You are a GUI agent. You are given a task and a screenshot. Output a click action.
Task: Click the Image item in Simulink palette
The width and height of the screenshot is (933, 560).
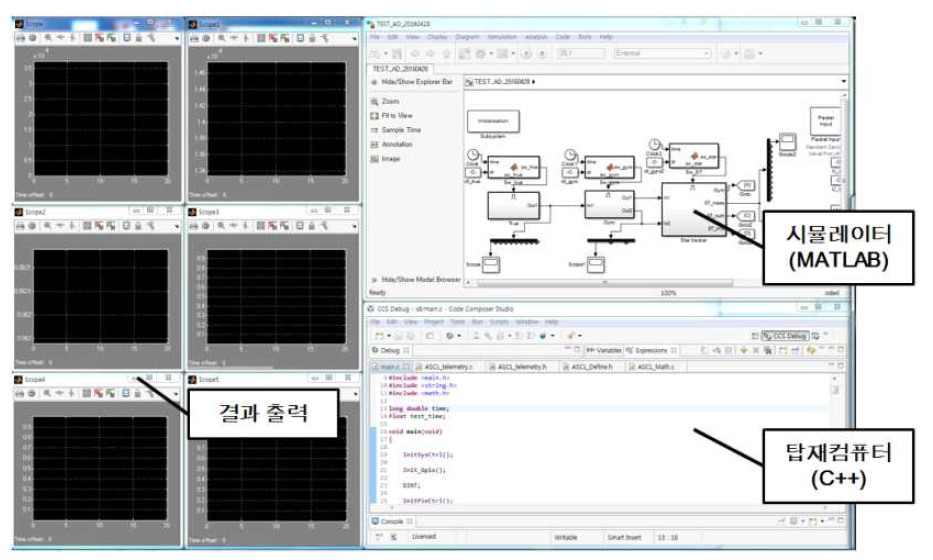385,159
